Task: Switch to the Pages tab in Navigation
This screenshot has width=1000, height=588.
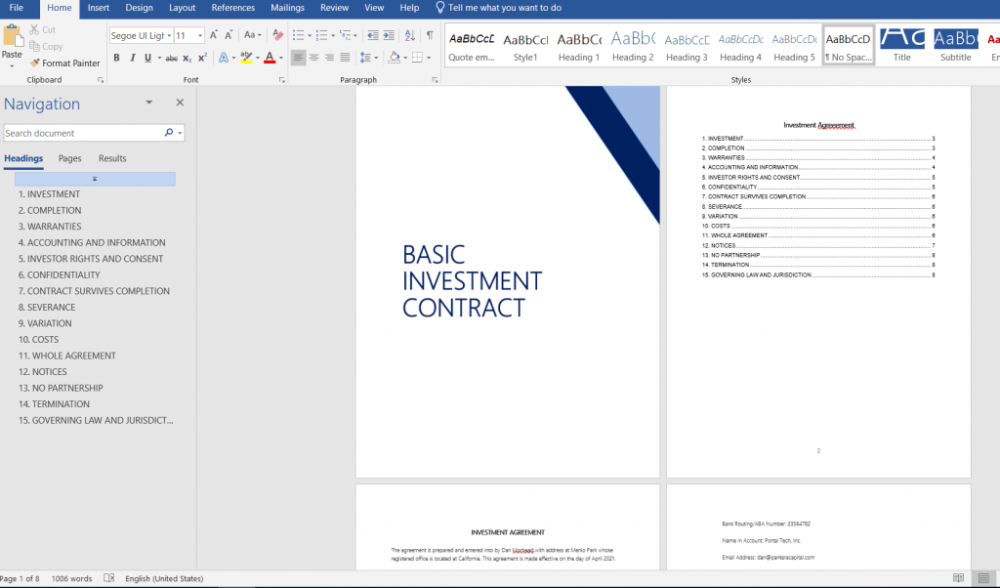Action: (x=70, y=158)
